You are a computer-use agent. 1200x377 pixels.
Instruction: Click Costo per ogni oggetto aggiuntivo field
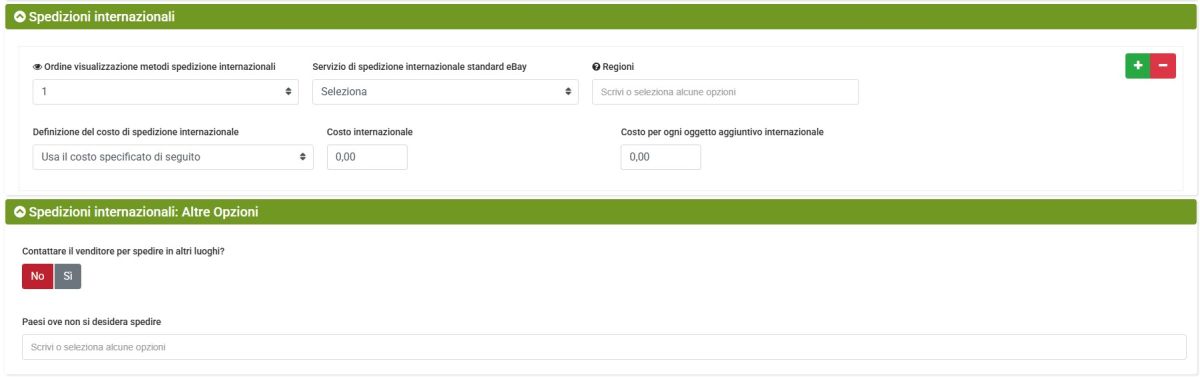(x=661, y=157)
